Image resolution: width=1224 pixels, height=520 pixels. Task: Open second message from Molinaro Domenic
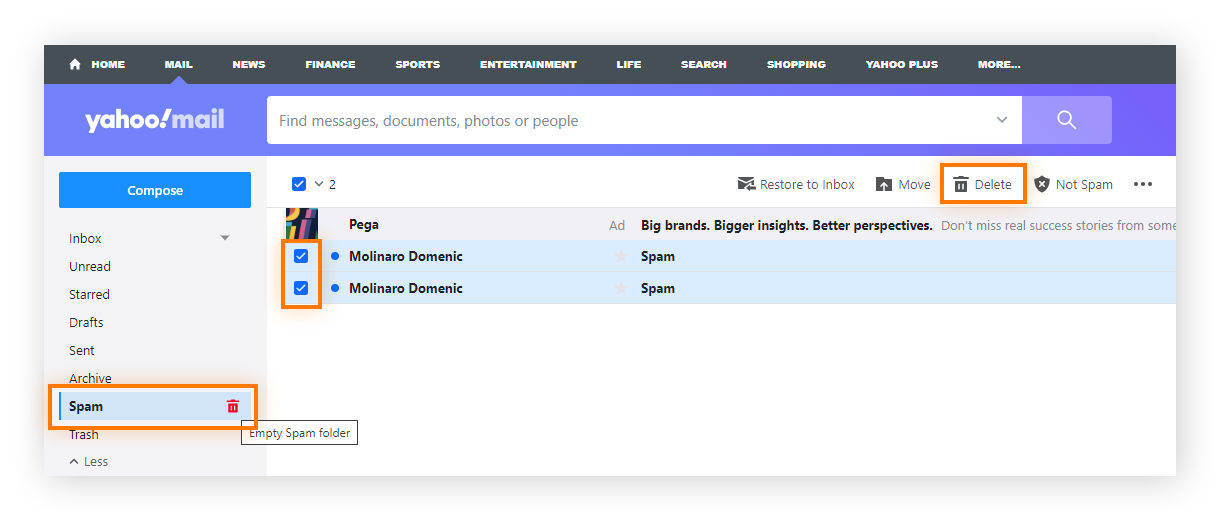pyautogui.click(x=405, y=288)
